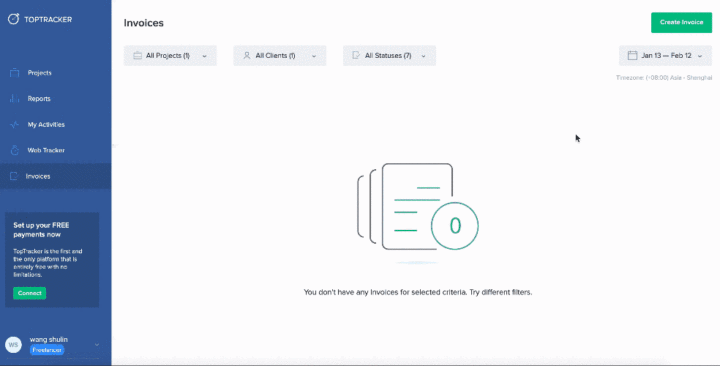Click the Timezone Asia - Shanghai text

pos(664,78)
